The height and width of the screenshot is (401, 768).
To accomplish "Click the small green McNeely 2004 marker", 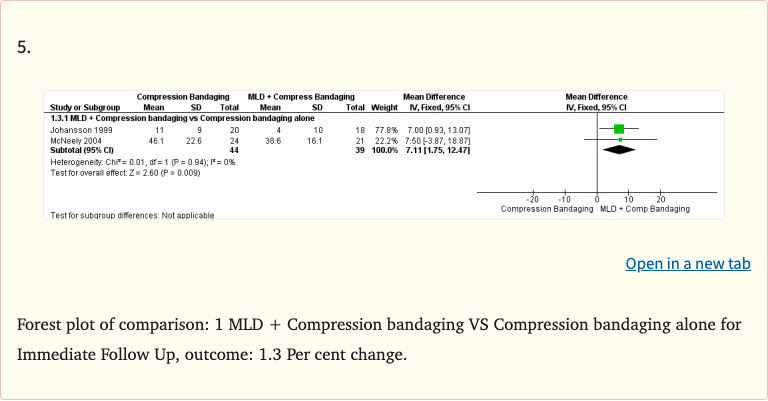I will coord(620,139).
